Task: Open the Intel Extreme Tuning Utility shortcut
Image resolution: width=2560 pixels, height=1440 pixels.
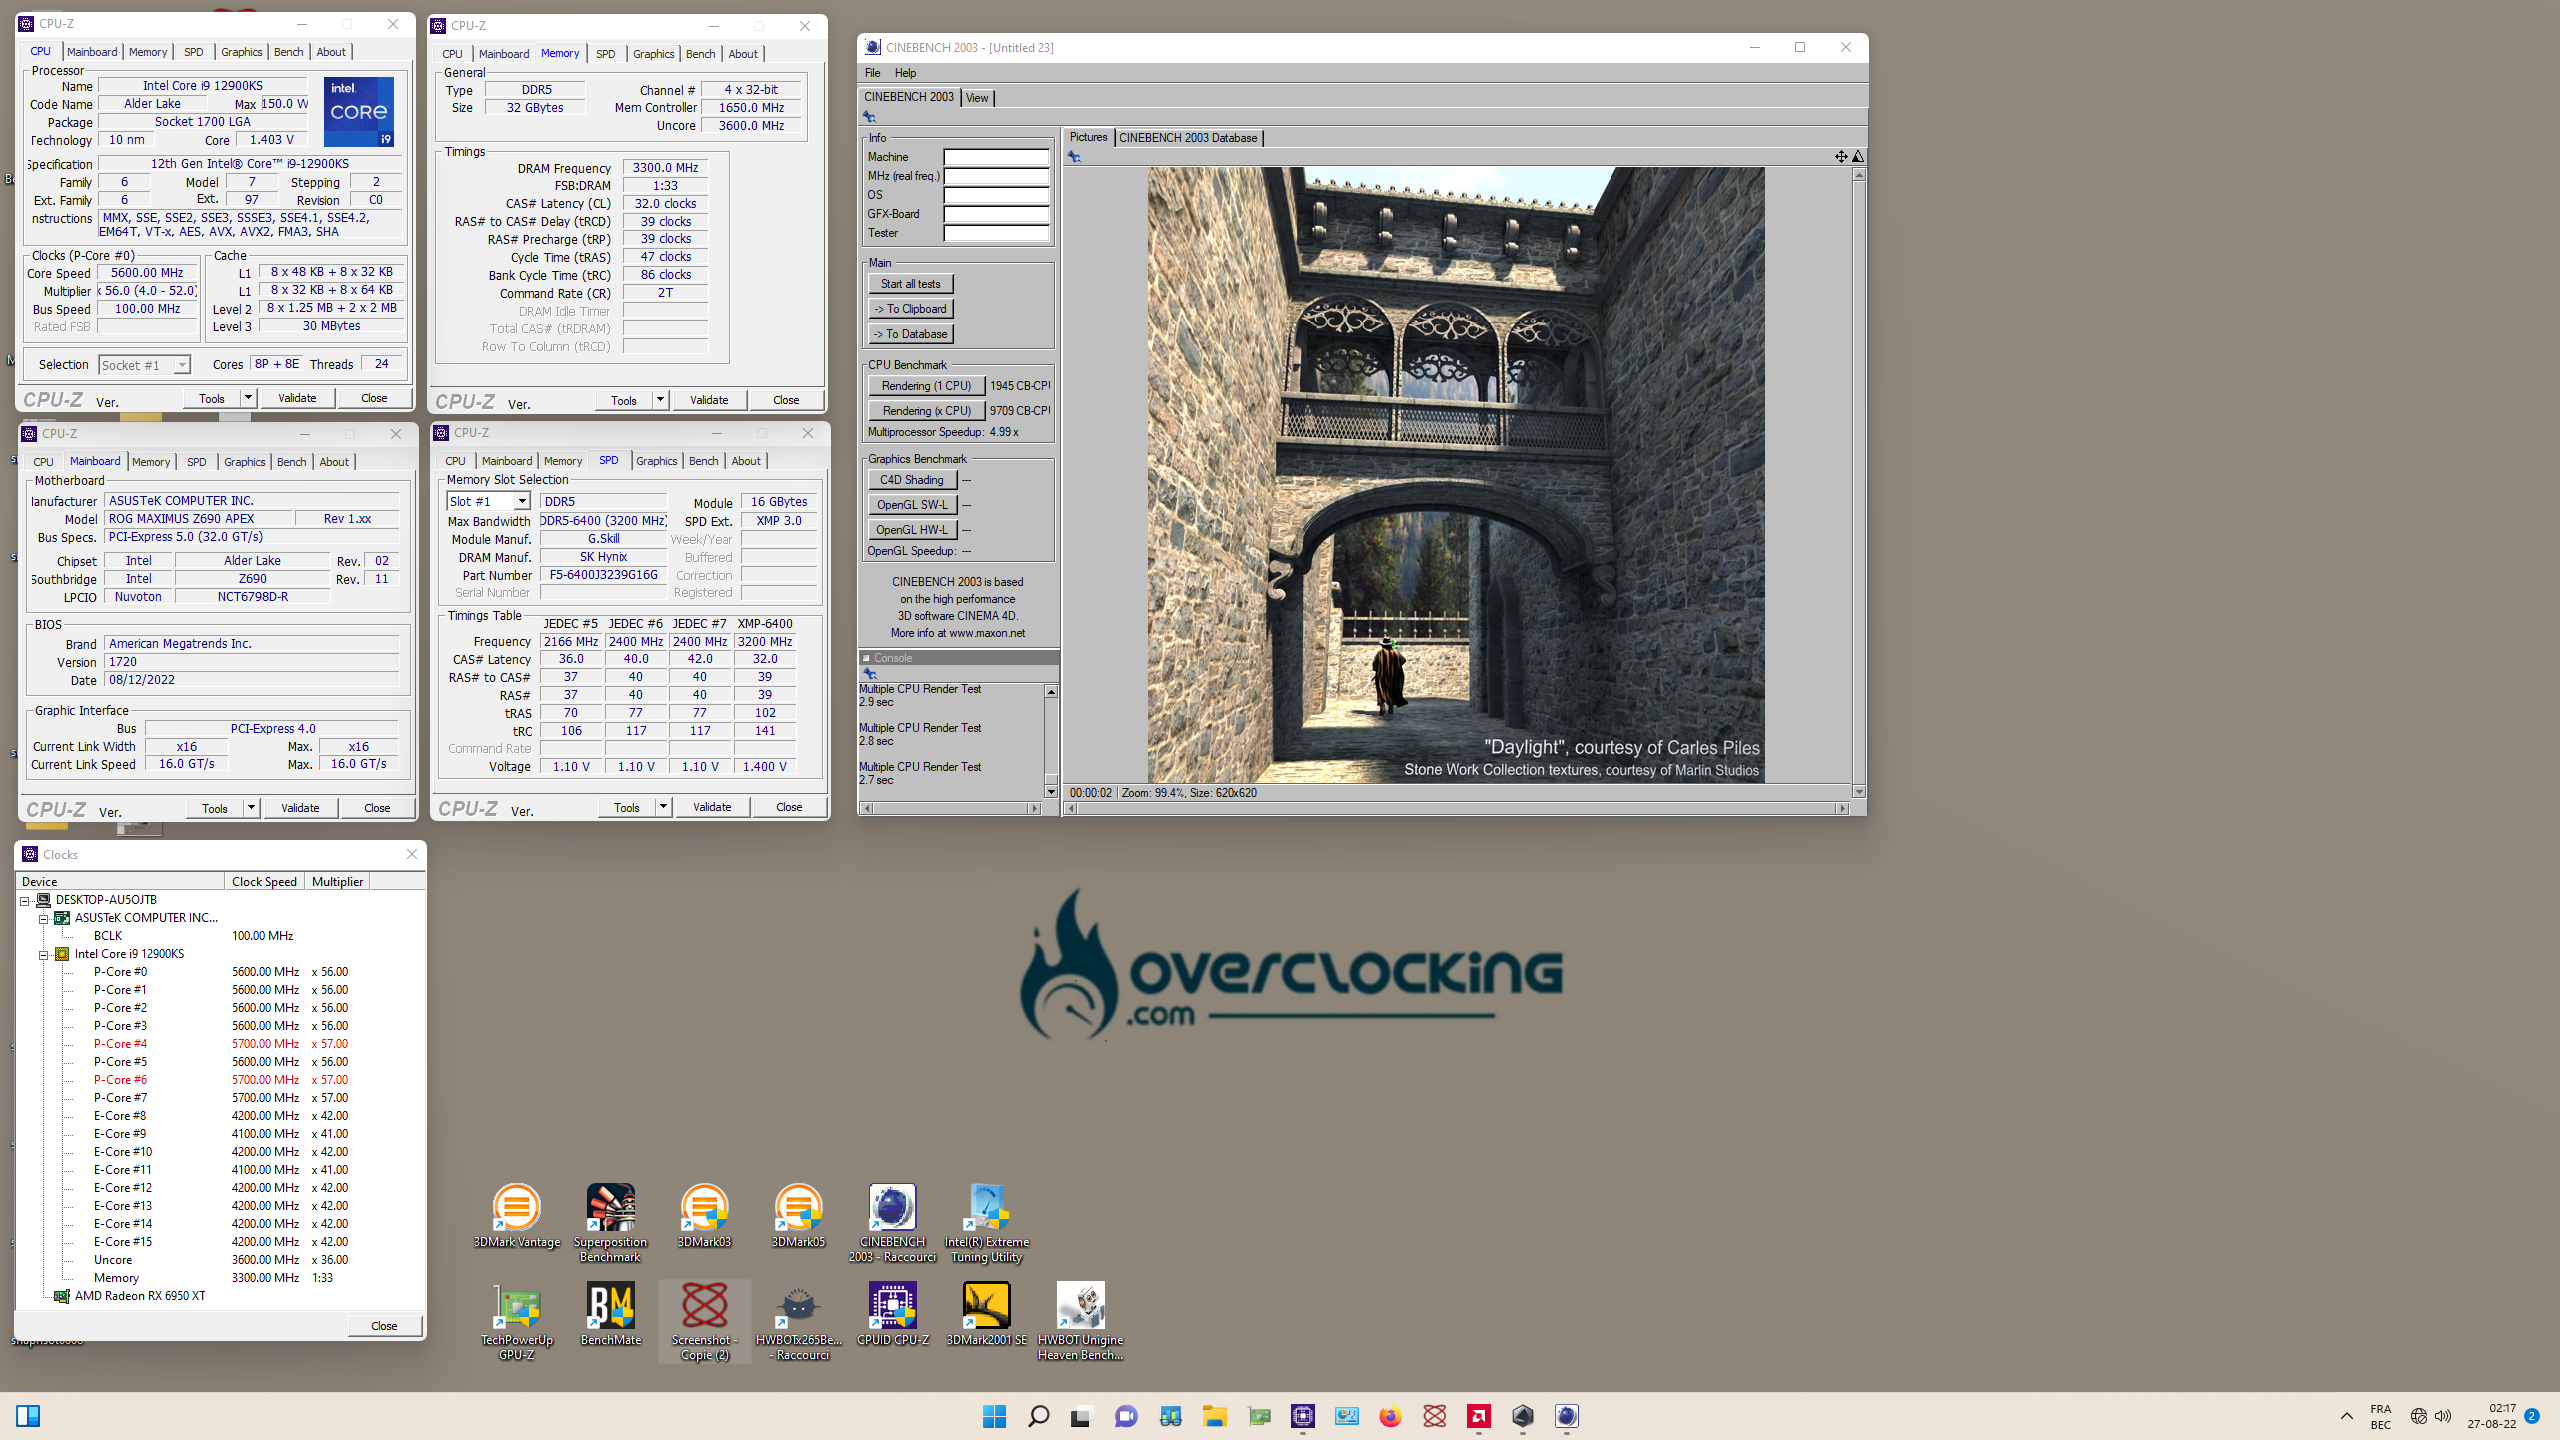Action: point(986,1222)
